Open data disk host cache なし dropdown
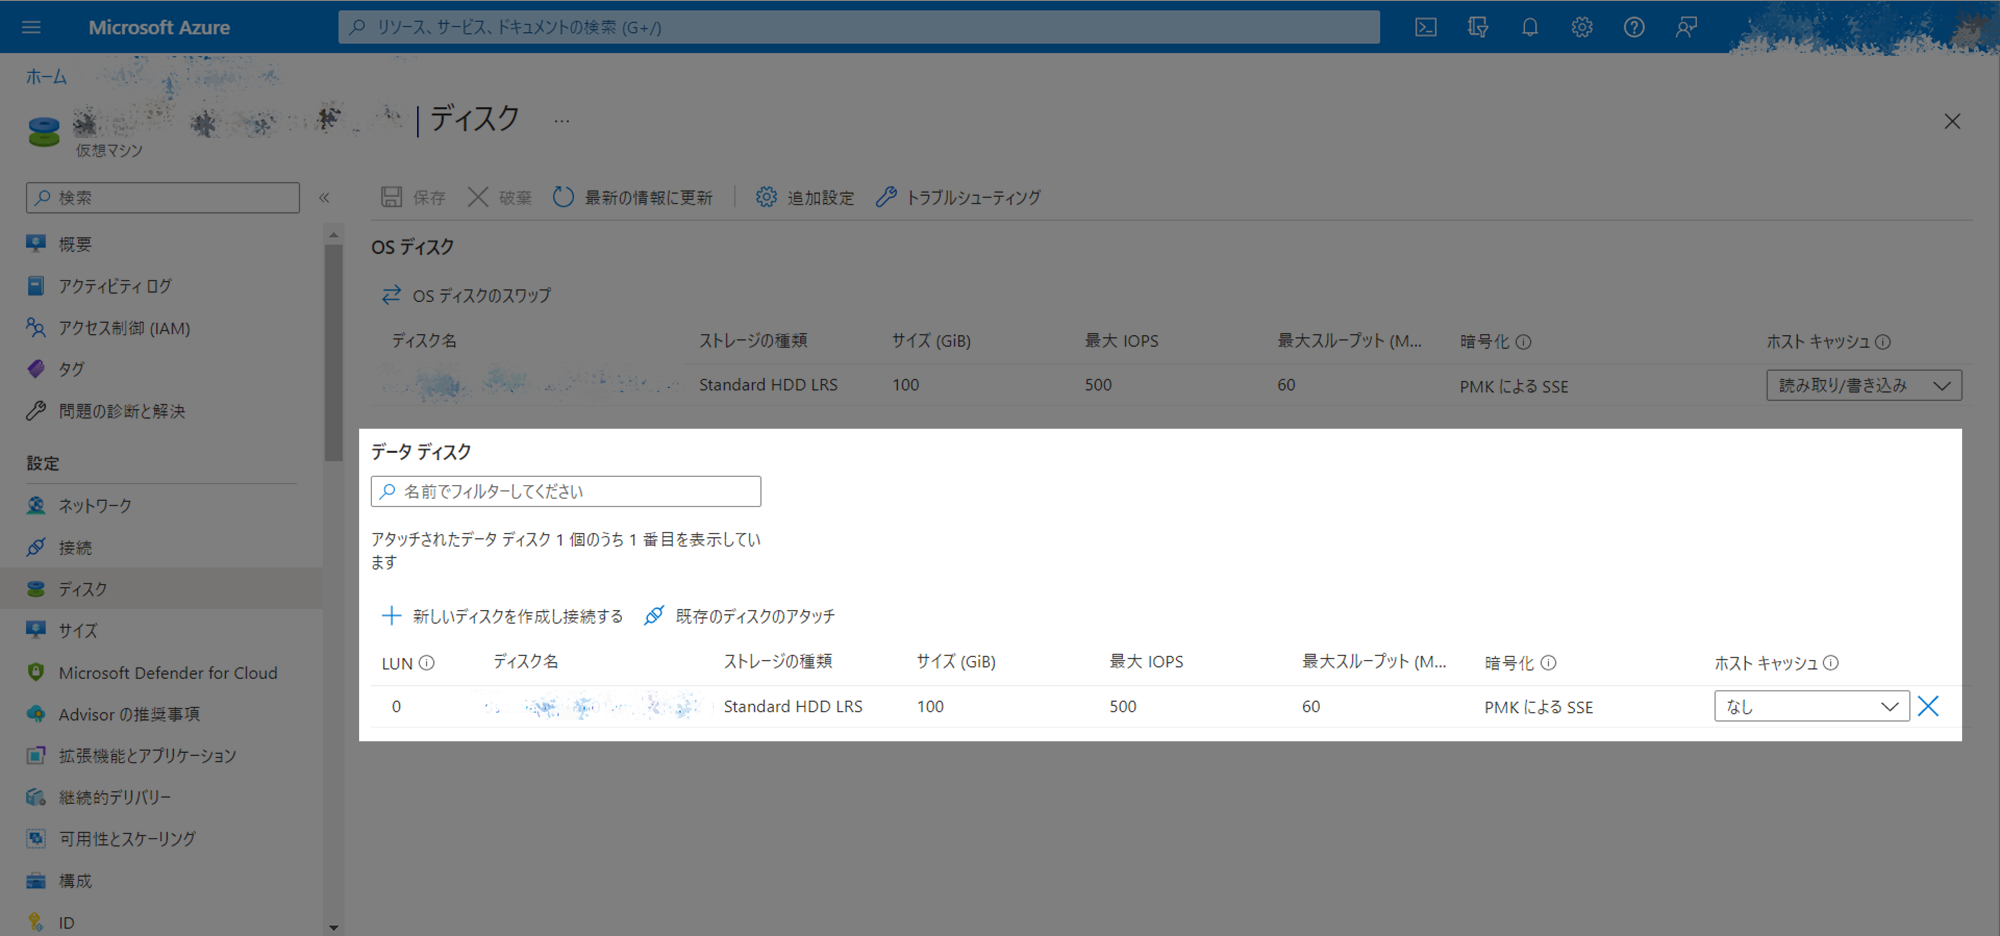This screenshot has height=936, width=2000. click(1812, 706)
